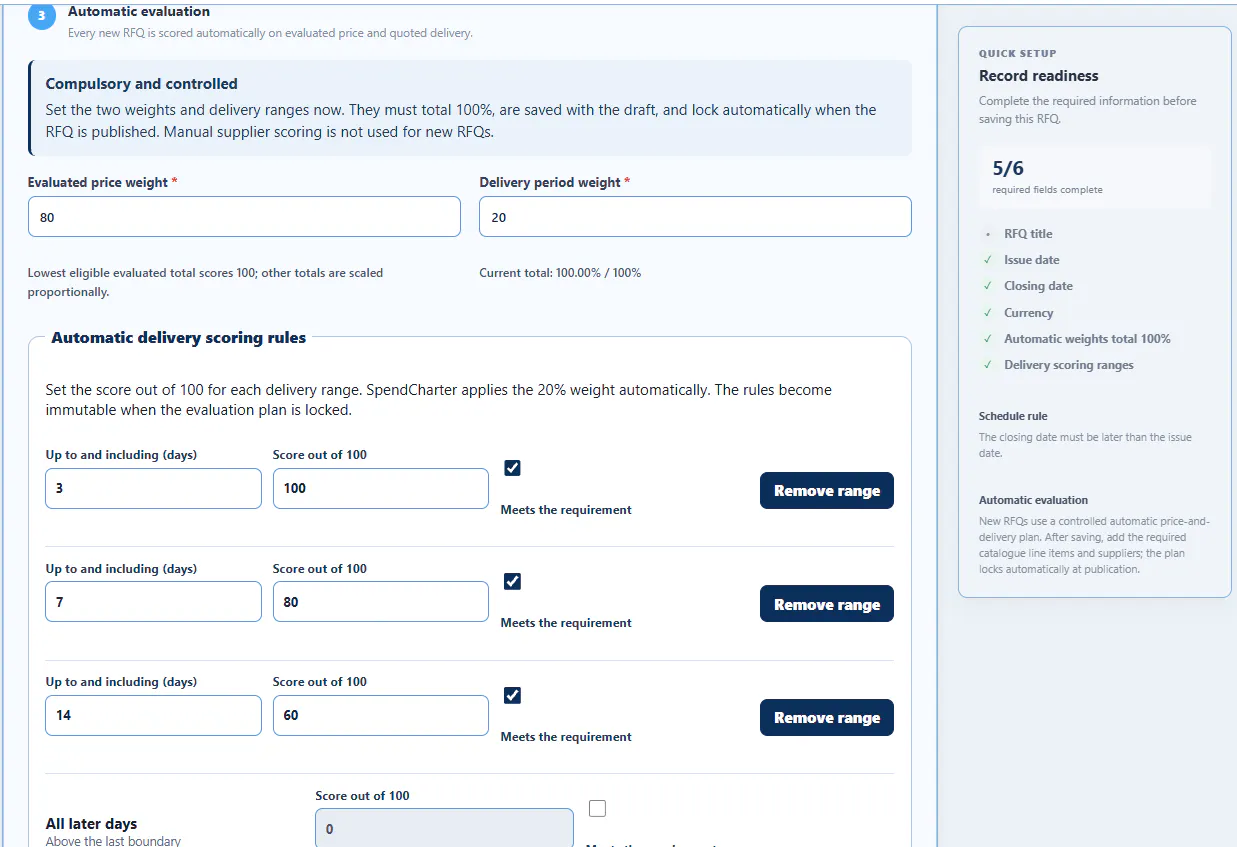
Task: Click check mark beside Delivery scoring ranges
Action: pyautogui.click(x=988, y=365)
